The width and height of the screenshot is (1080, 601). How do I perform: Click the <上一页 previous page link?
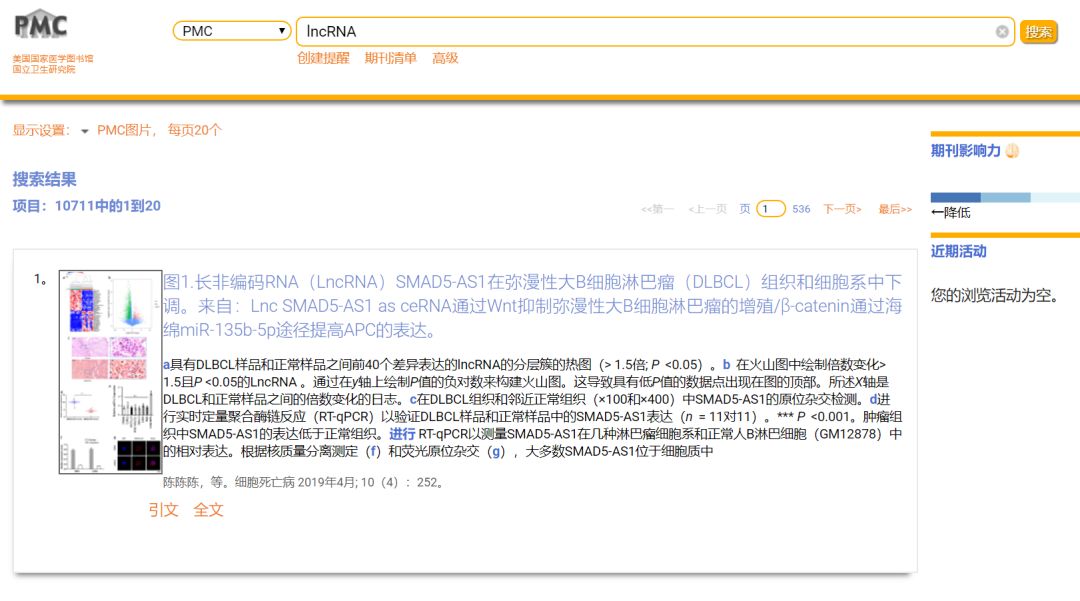tap(707, 209)
